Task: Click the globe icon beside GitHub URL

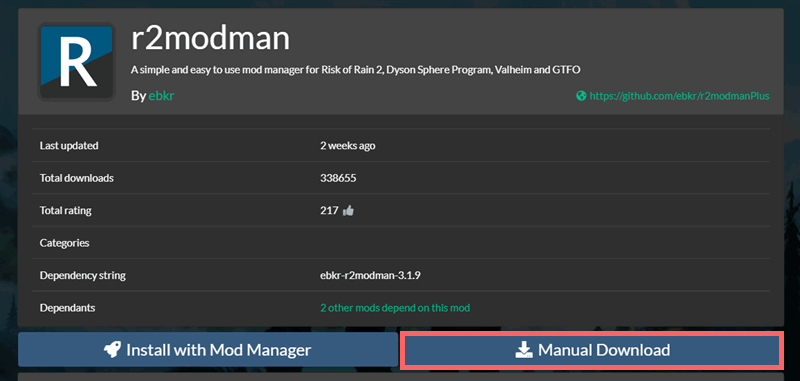Action: point(581,96)
